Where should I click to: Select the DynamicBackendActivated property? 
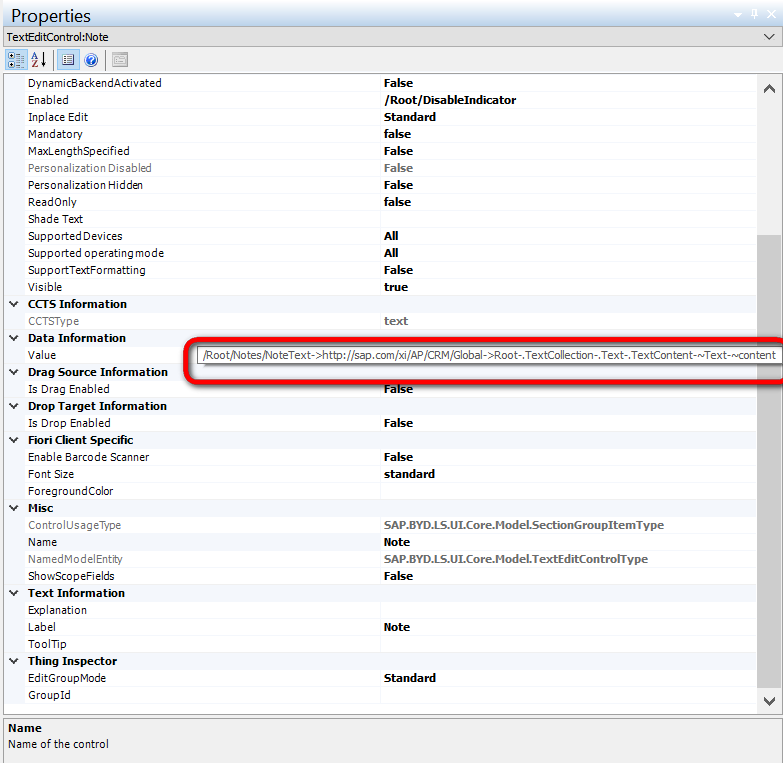95,83
